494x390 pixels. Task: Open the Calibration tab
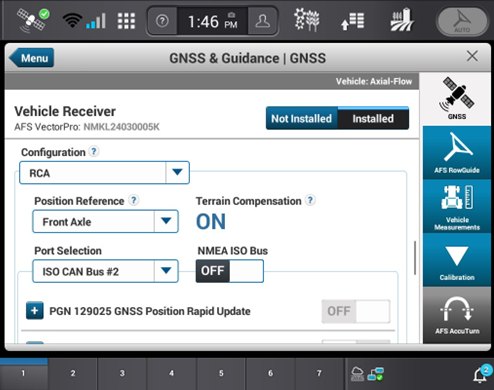coord(457,260)
